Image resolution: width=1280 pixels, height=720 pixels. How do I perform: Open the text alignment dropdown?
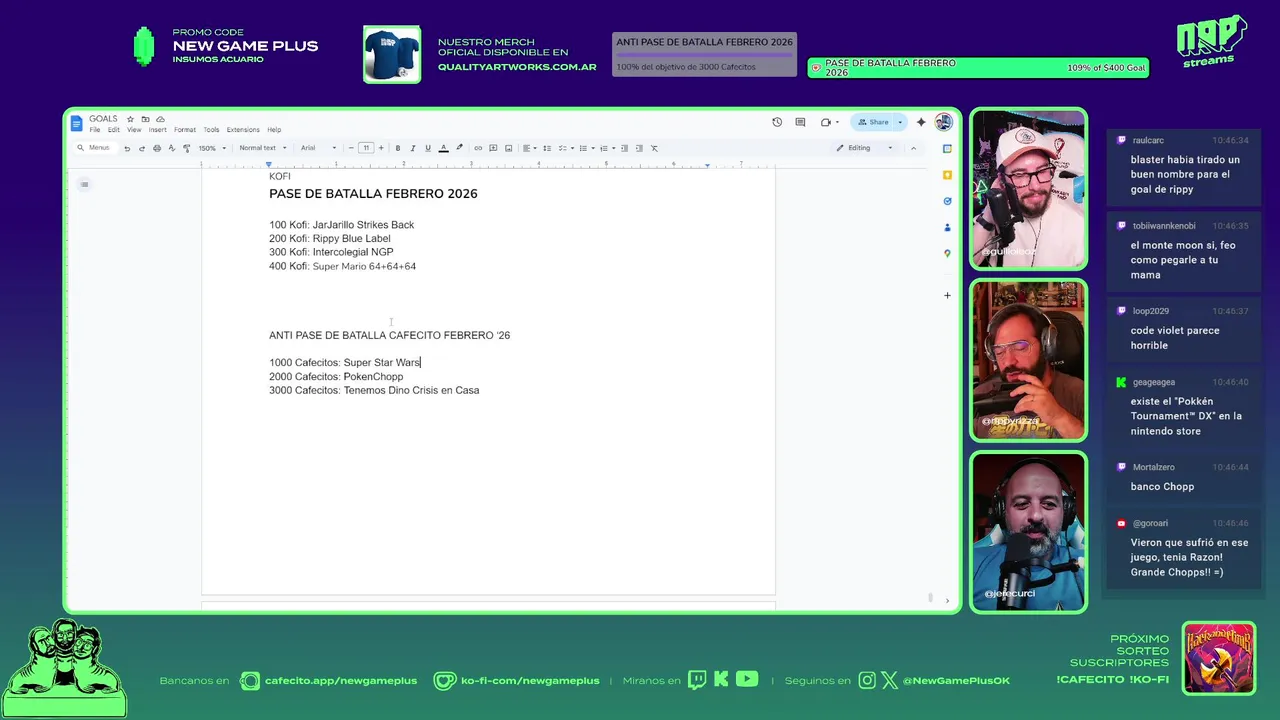pyautogui.click(x=530, y=148)
